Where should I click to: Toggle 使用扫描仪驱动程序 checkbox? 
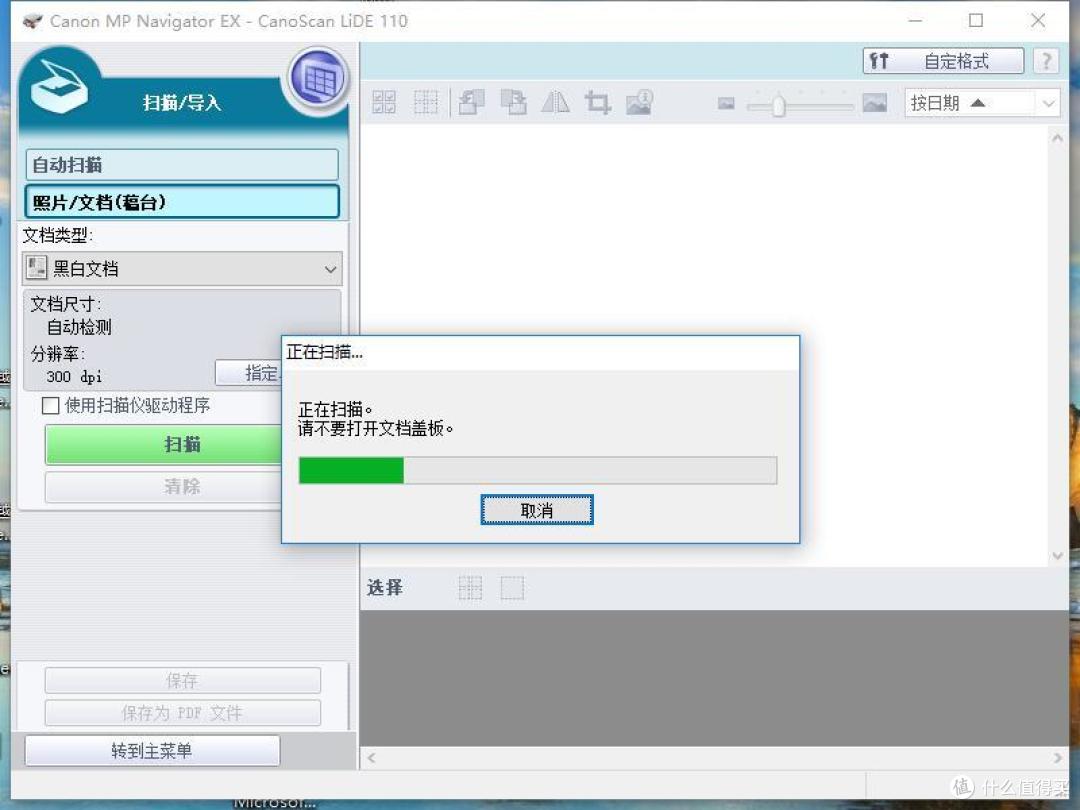pos(50,406)
